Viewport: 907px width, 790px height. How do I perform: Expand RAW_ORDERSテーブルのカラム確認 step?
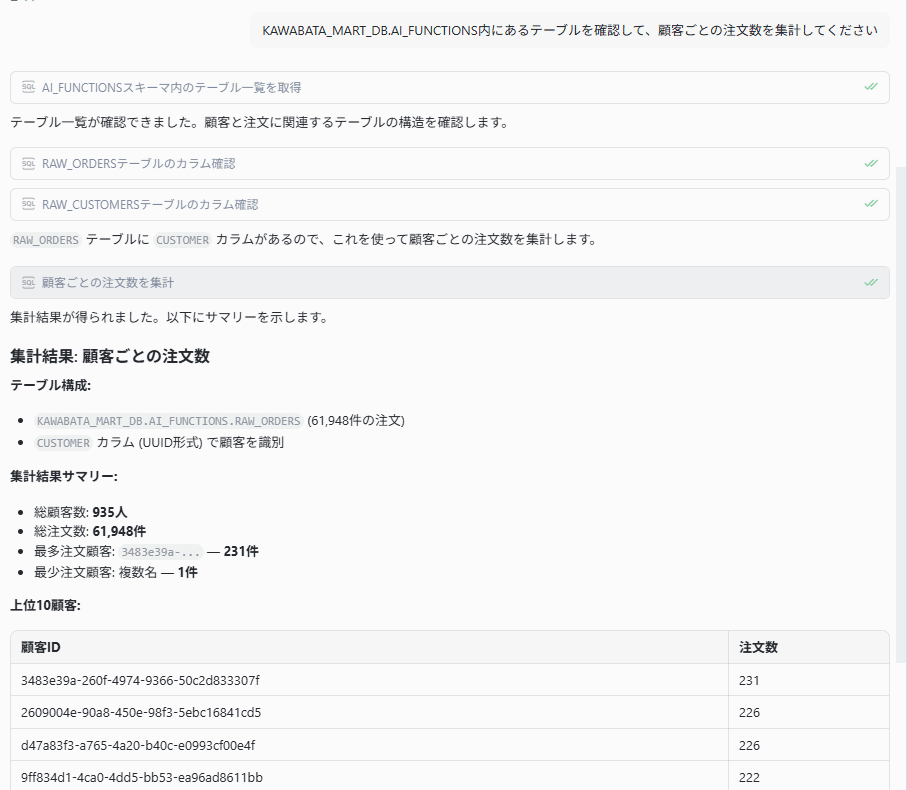coord(449,164)
